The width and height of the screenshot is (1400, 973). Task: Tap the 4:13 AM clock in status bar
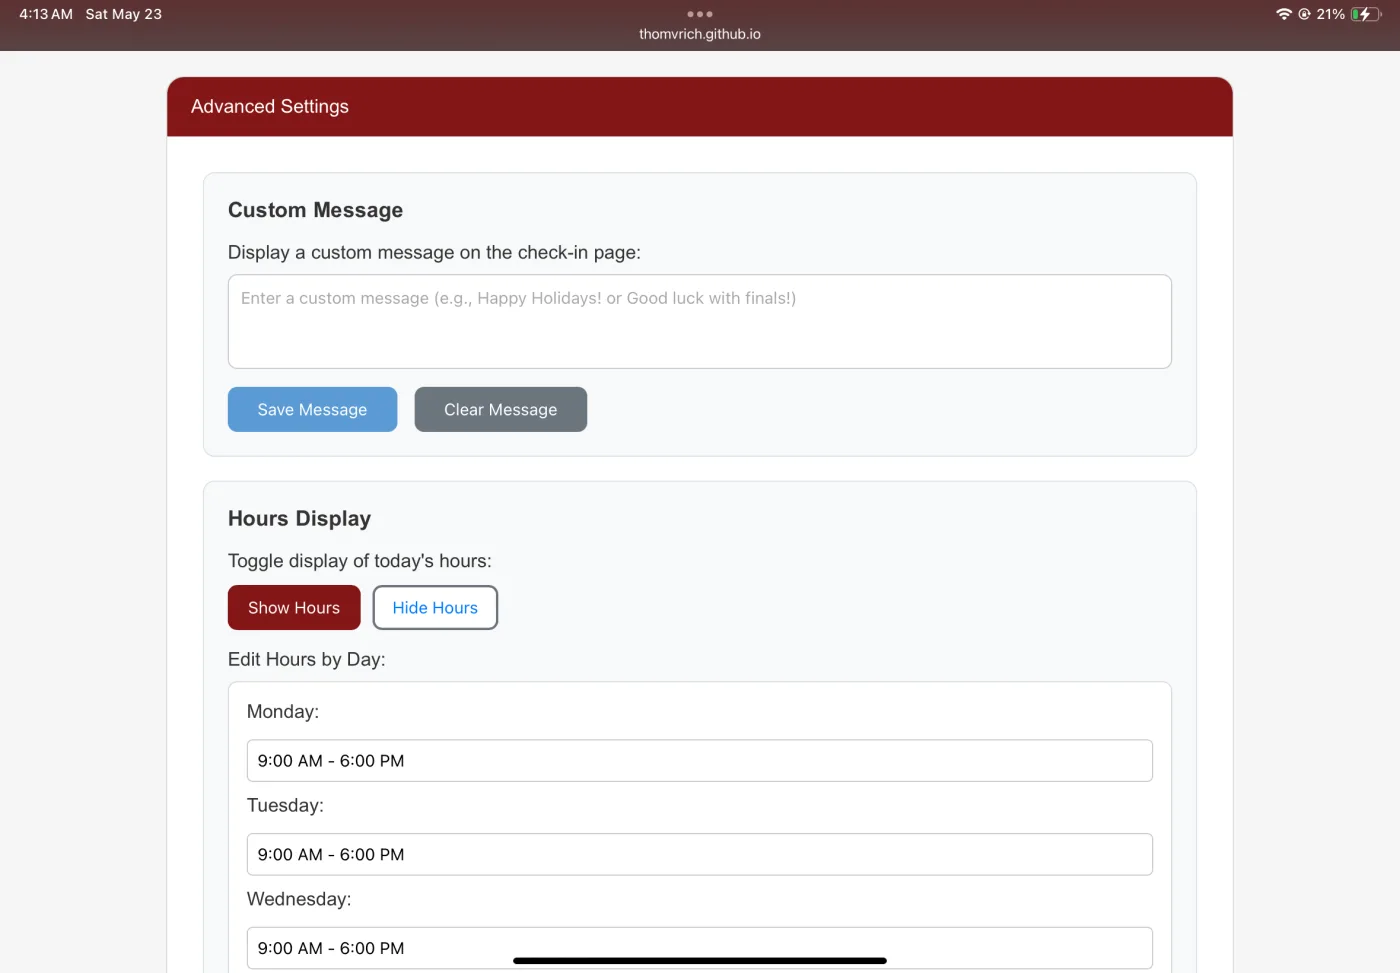tap(46, 14)
